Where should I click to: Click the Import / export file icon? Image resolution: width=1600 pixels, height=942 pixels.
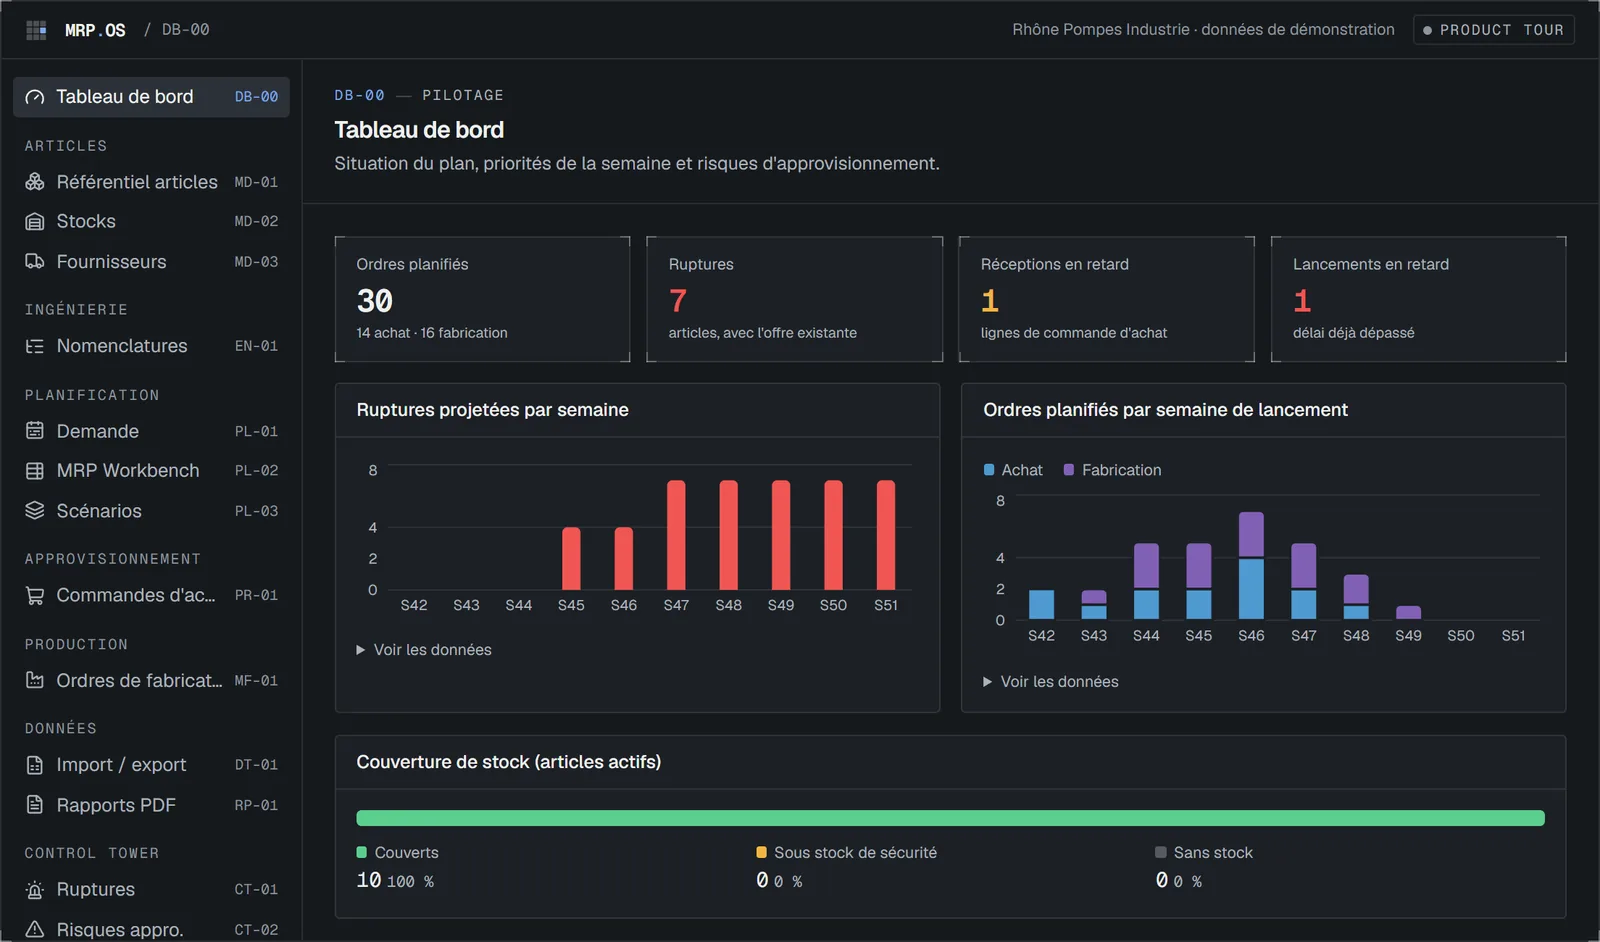(x=35, y=765)
